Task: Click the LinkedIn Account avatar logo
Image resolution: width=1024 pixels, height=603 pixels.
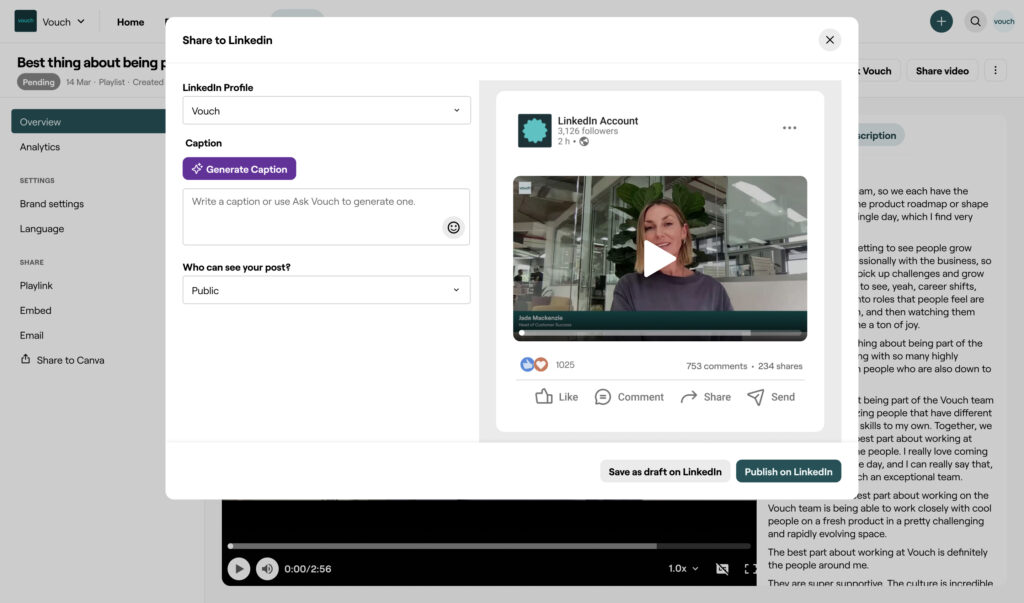Action: (x=534, y=131)
